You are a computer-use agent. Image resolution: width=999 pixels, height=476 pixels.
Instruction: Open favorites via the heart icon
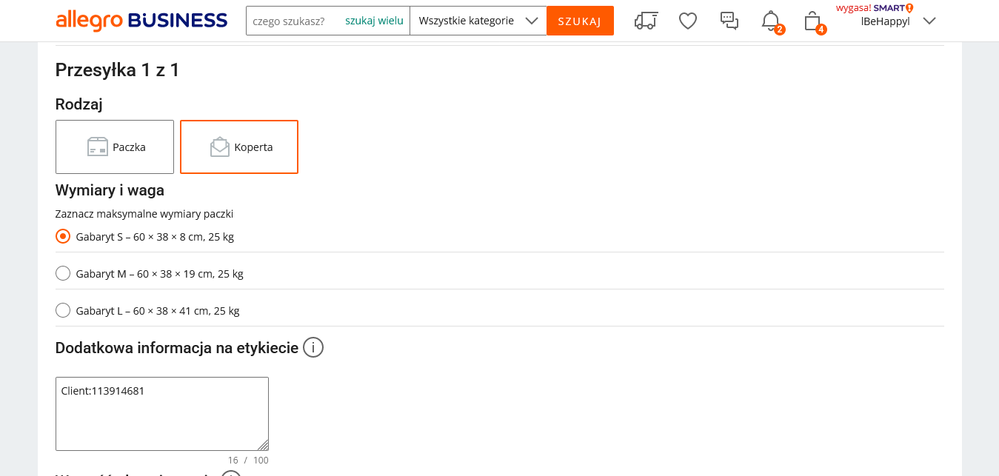688,21
